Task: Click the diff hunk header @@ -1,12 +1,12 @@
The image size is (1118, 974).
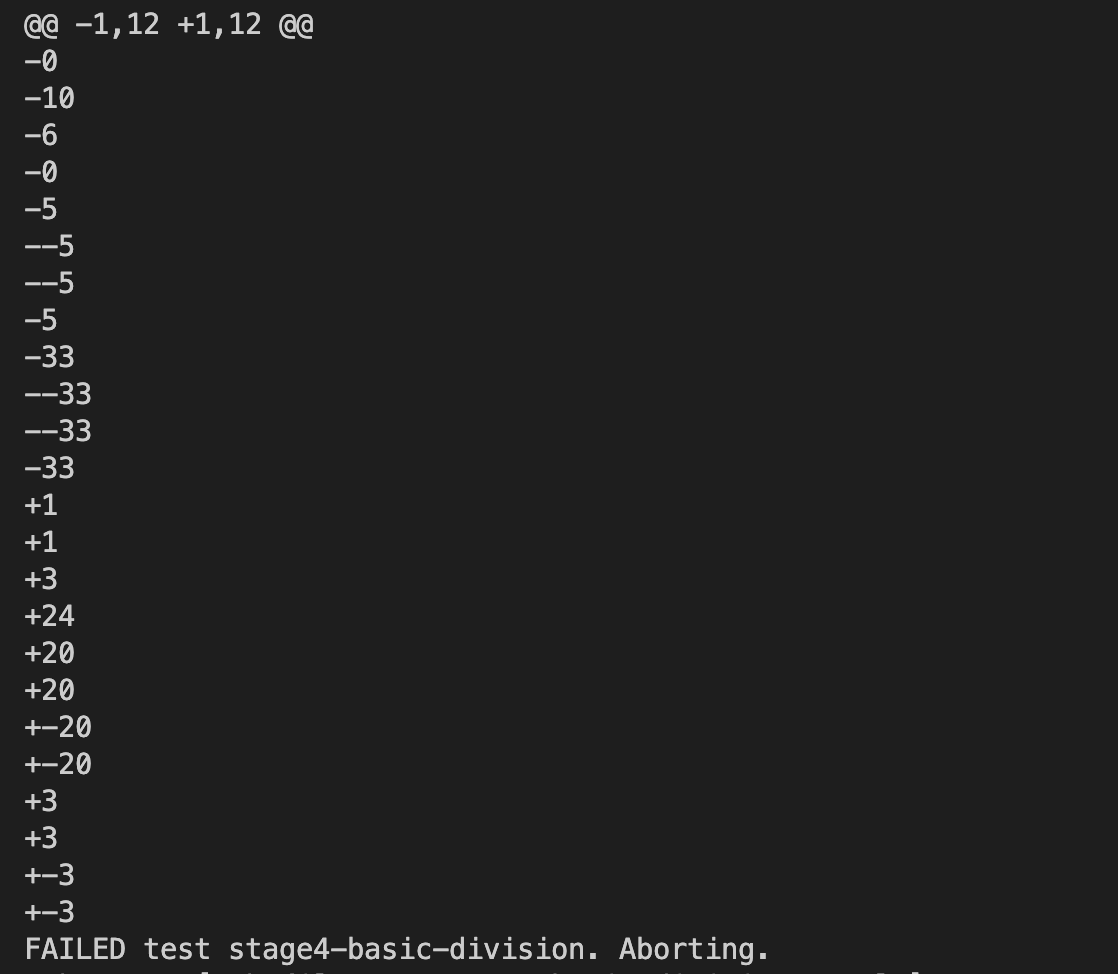Action: [168, 24]
